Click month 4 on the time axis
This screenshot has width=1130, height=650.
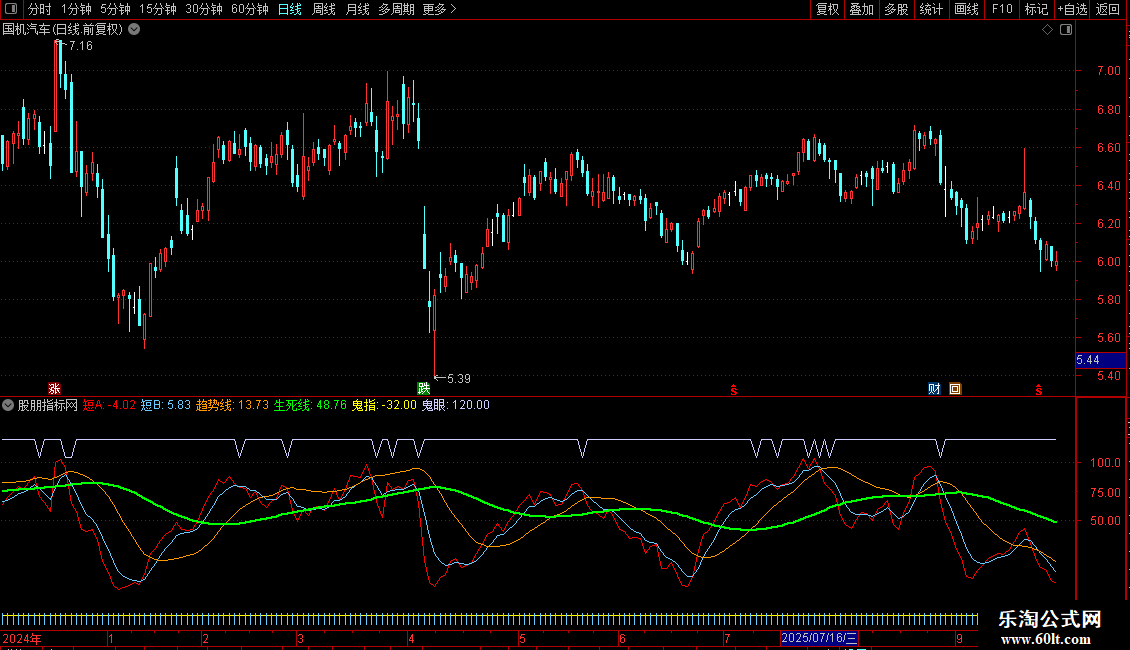(x=411, y=638)
